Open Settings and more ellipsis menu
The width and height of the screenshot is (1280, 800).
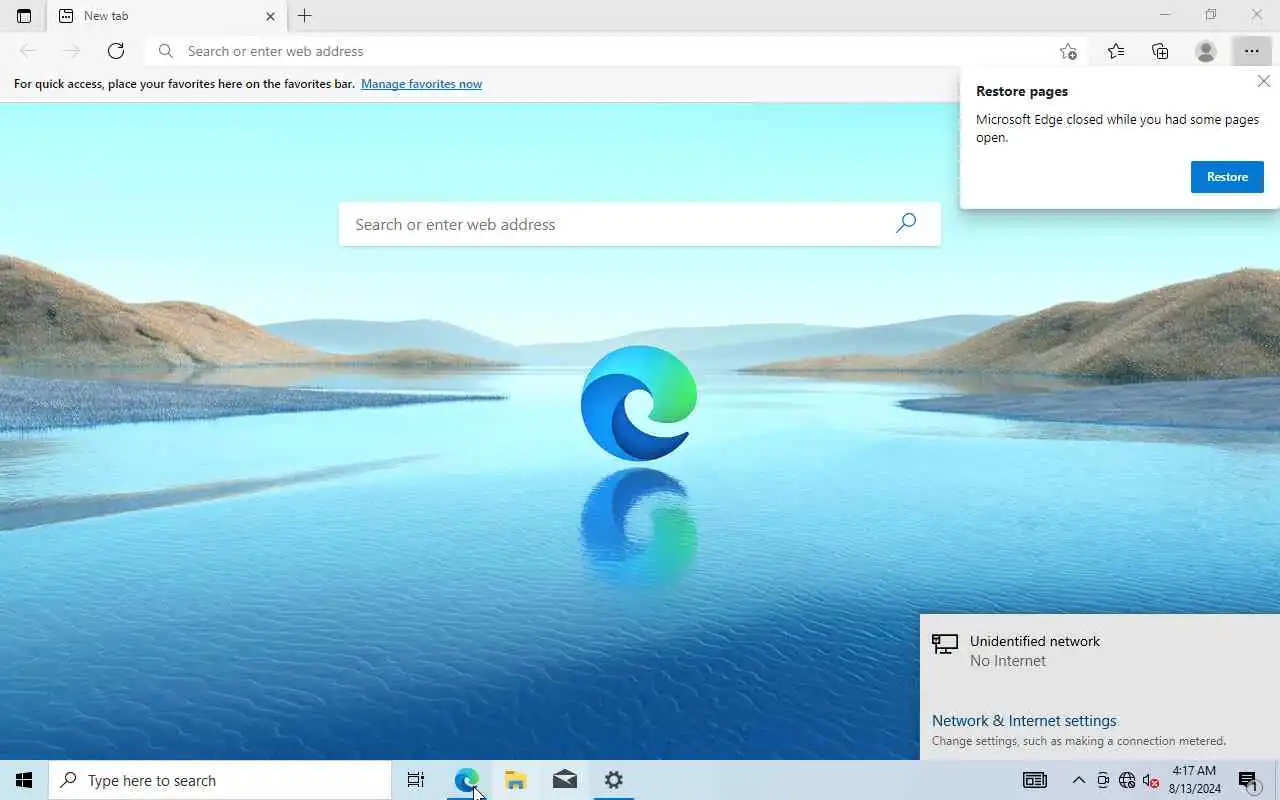click(1252, 51)
